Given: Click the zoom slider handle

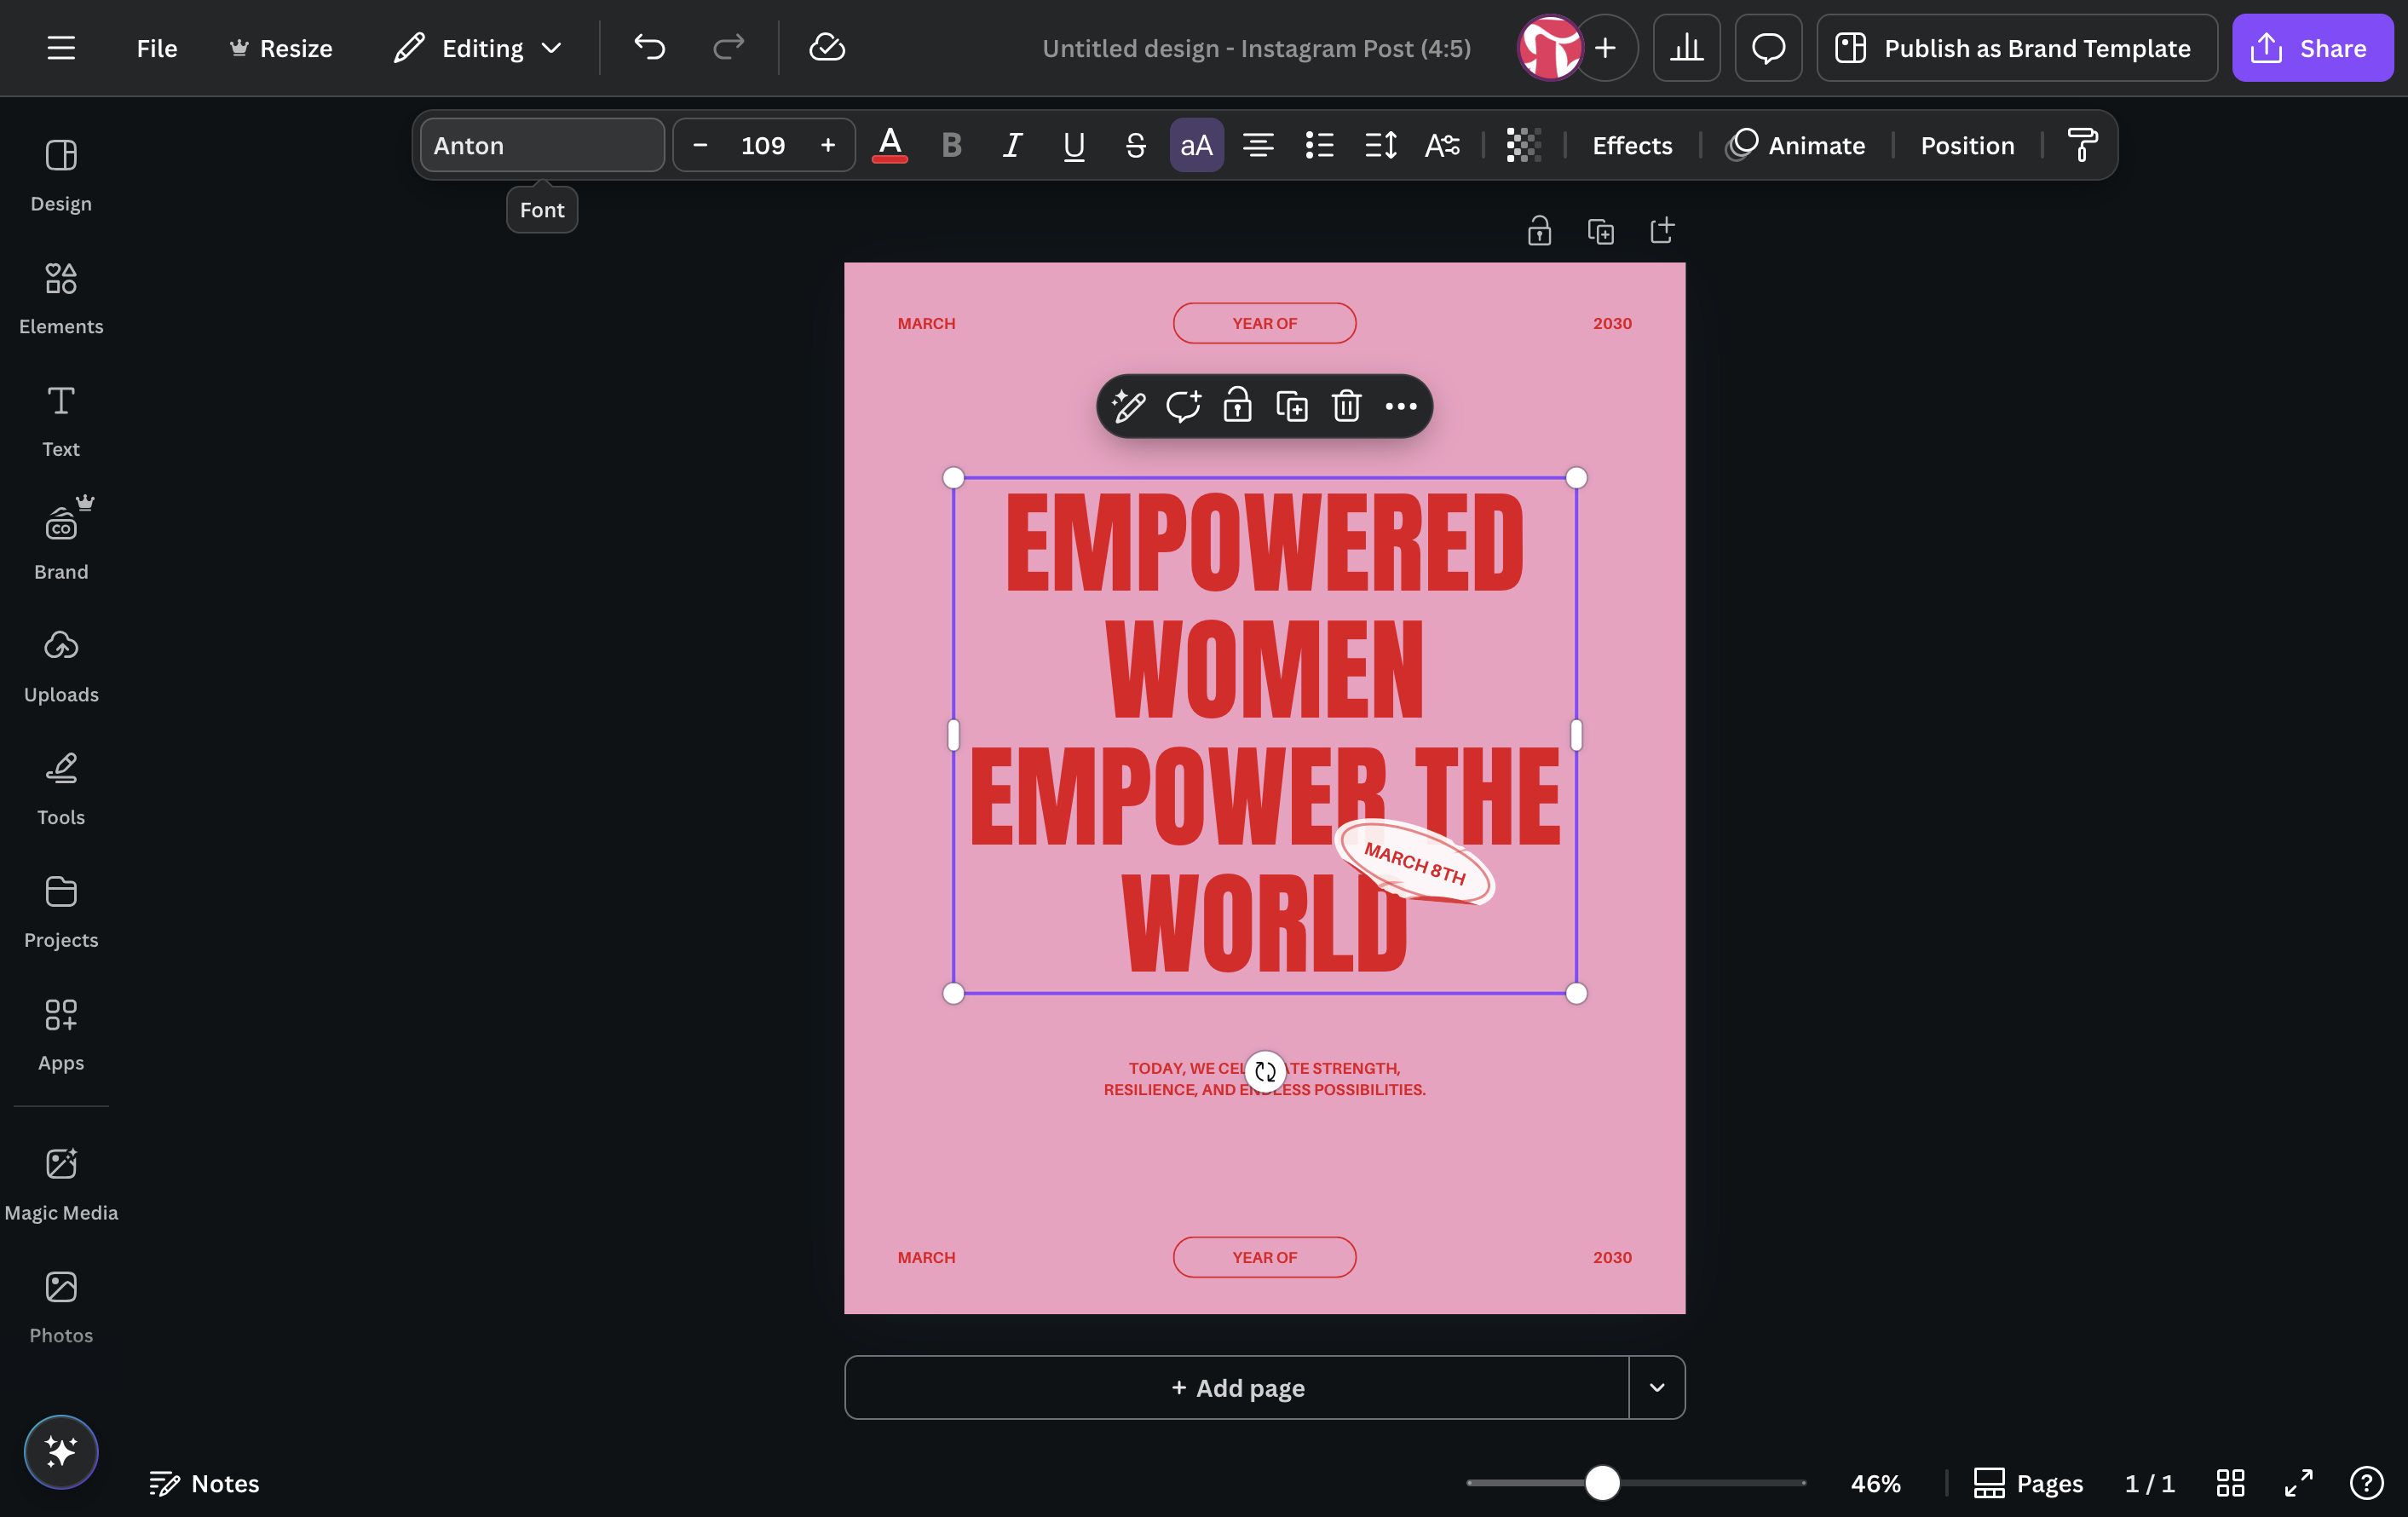Looking at the screenshot, I should click(x=1602, y=1482).
